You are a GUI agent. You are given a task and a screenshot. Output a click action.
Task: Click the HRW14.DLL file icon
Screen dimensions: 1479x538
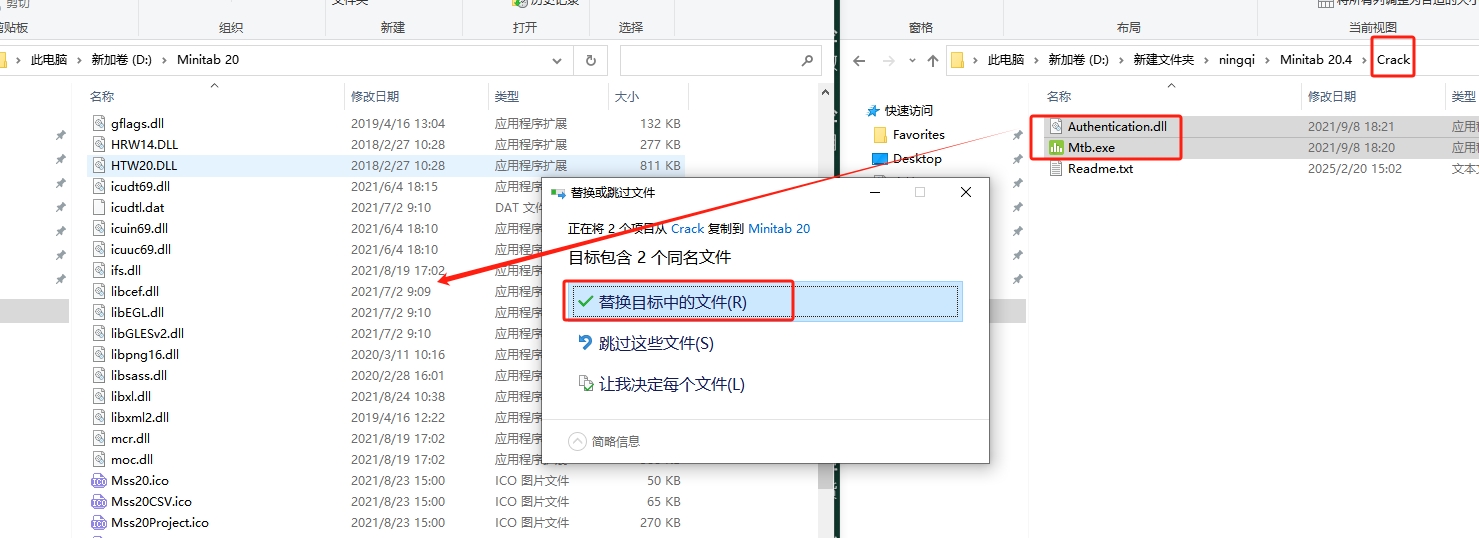point(98,144)
